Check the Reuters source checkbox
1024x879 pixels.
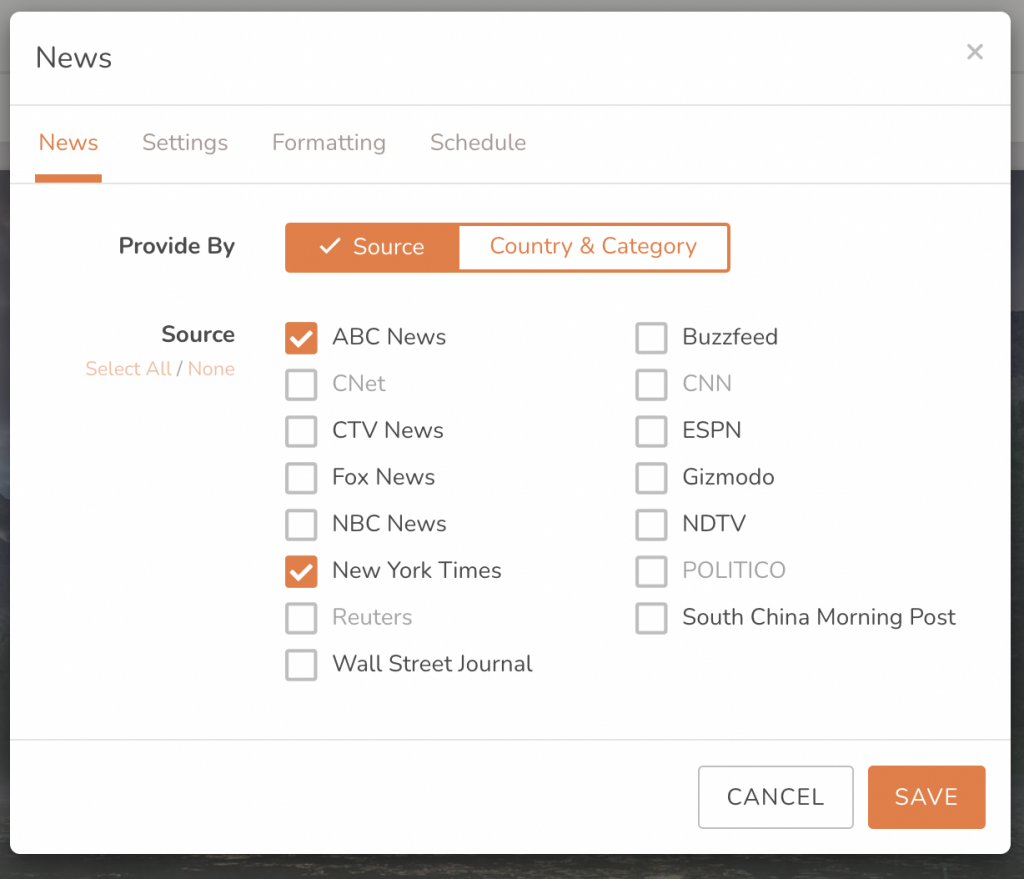[301, 618]
